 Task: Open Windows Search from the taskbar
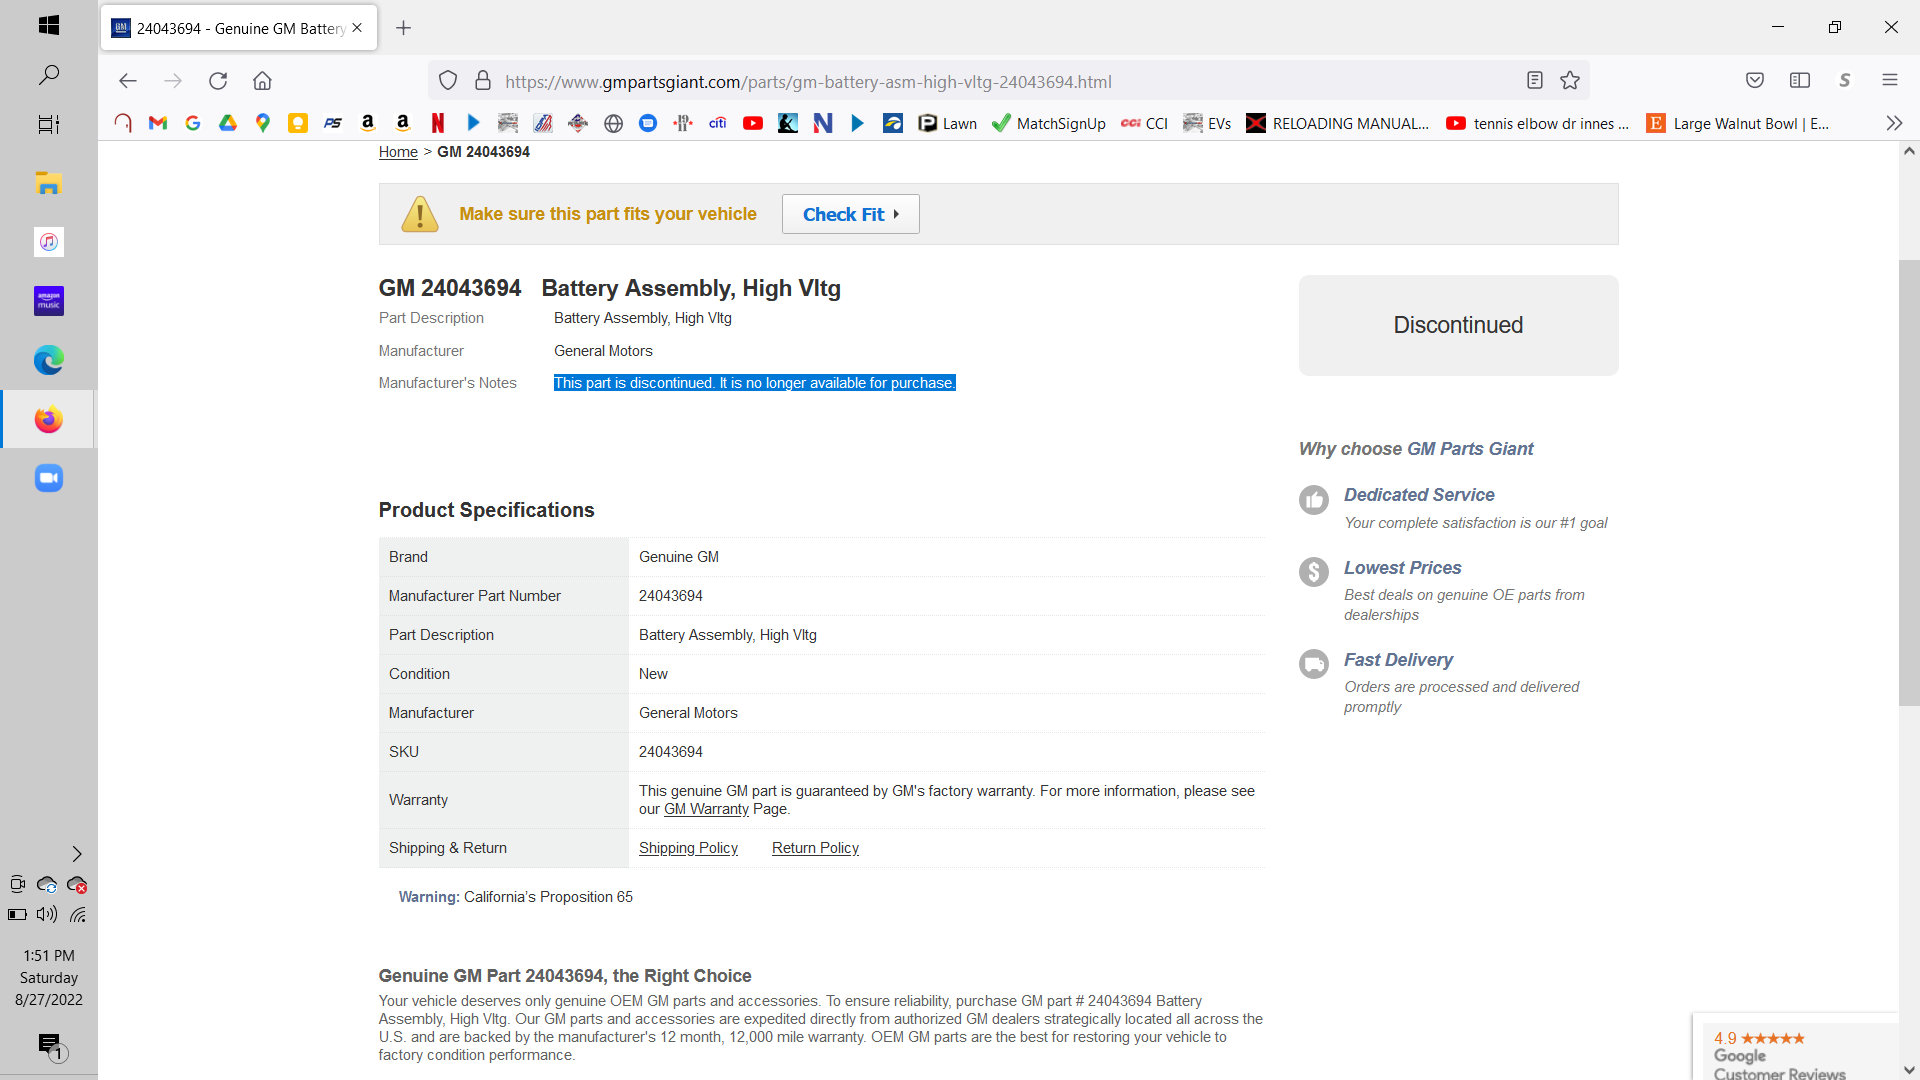(48, 75)
